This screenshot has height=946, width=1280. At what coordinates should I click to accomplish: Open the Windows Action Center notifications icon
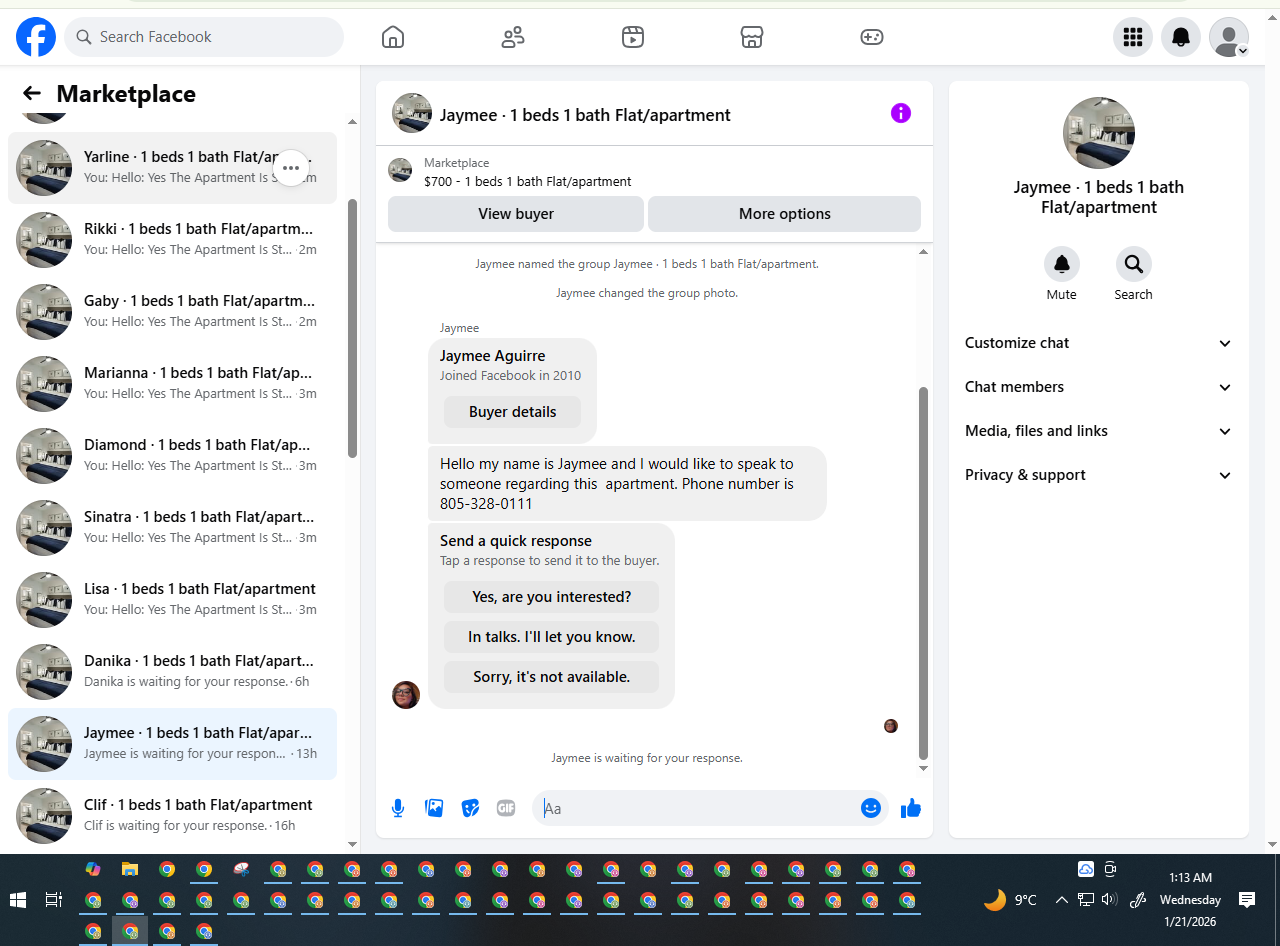[1247, 900]
